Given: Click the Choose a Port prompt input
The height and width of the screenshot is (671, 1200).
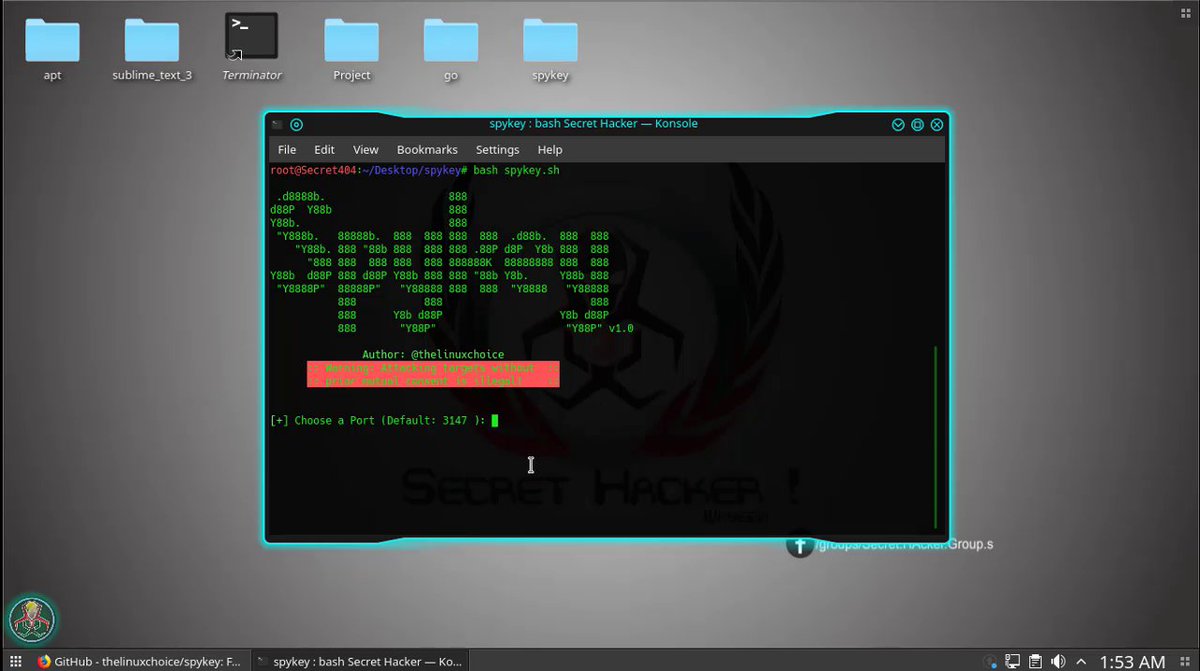Looking at the screenshot, I should [x=495, y=421].
